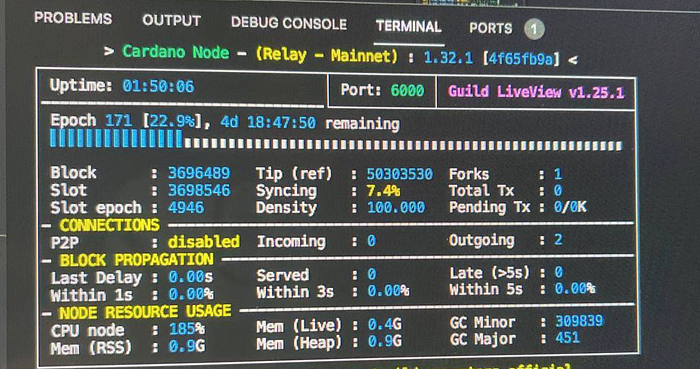Open the PORTS tab
Viewport: 700px width, 369px height.
coord(490,29)
